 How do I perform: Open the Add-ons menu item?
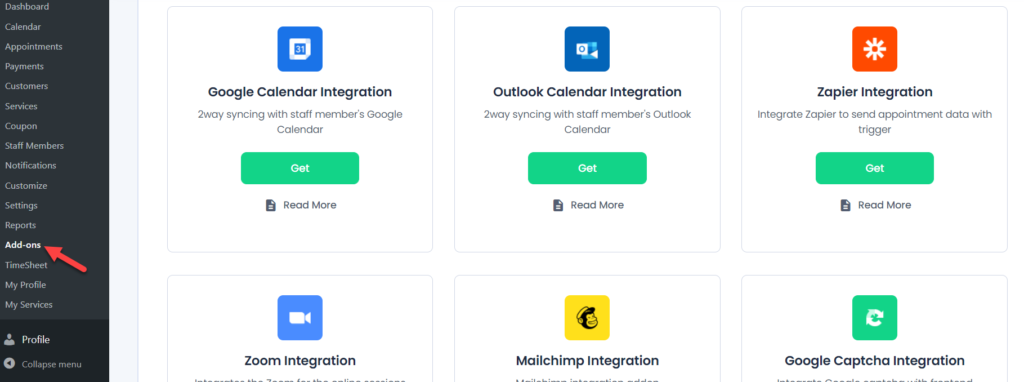[23, 245]
